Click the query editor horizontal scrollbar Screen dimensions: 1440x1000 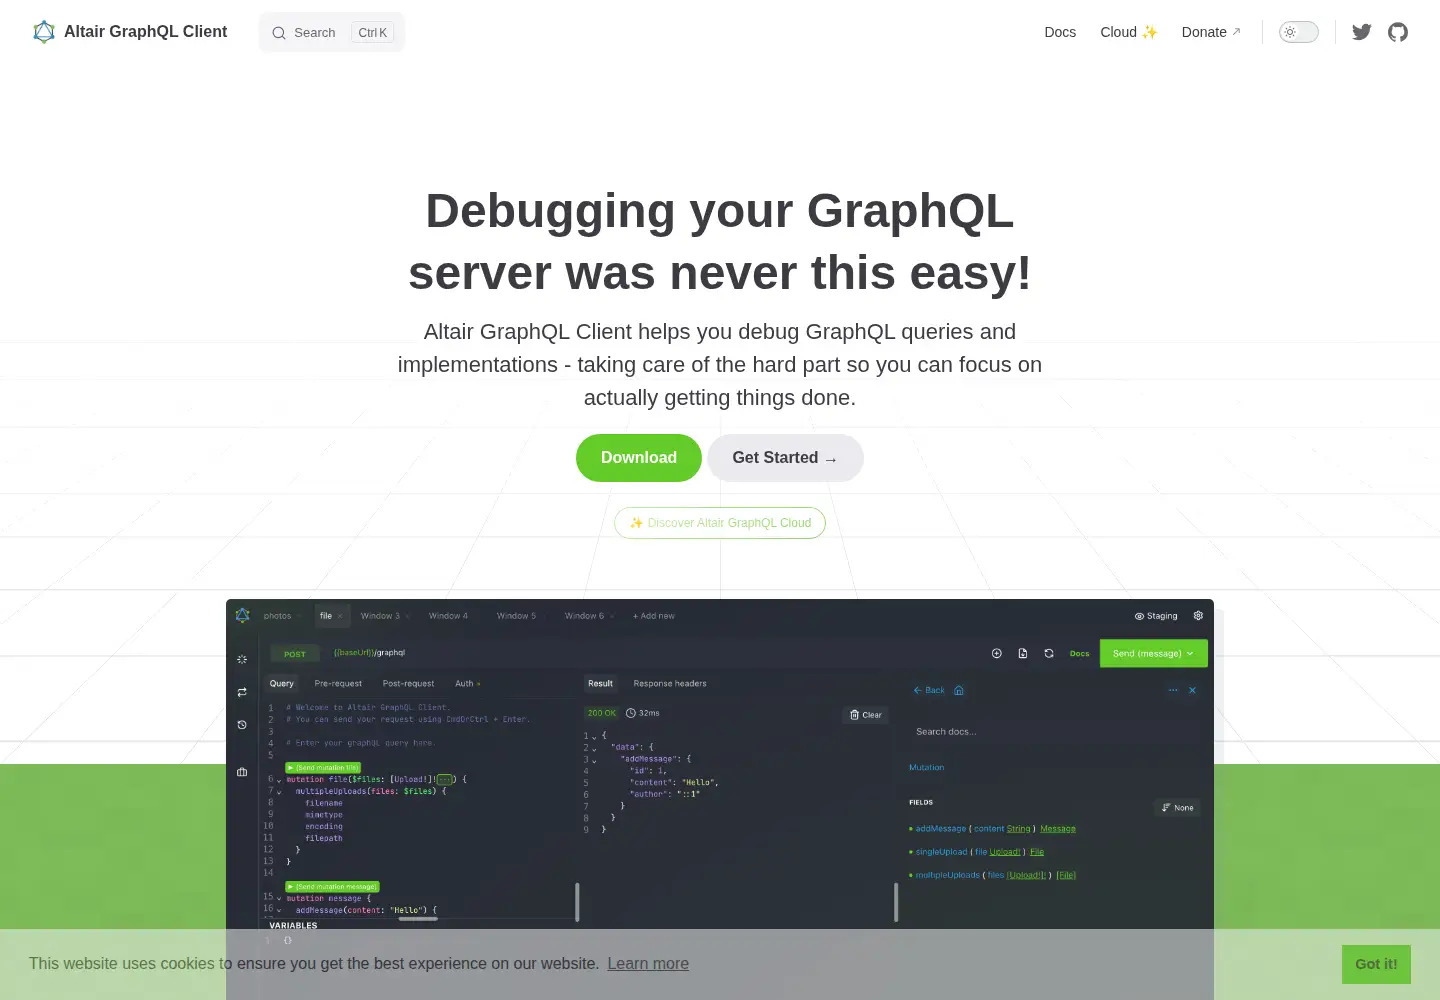point(418,918)
